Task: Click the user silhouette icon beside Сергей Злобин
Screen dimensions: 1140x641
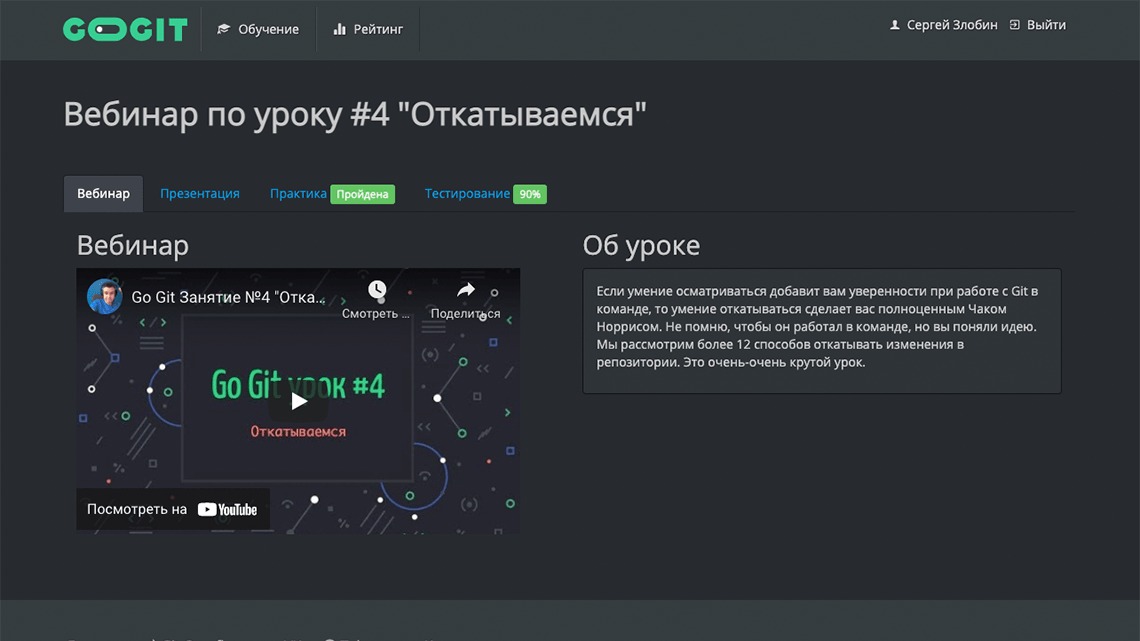Action: click(893, 24)
